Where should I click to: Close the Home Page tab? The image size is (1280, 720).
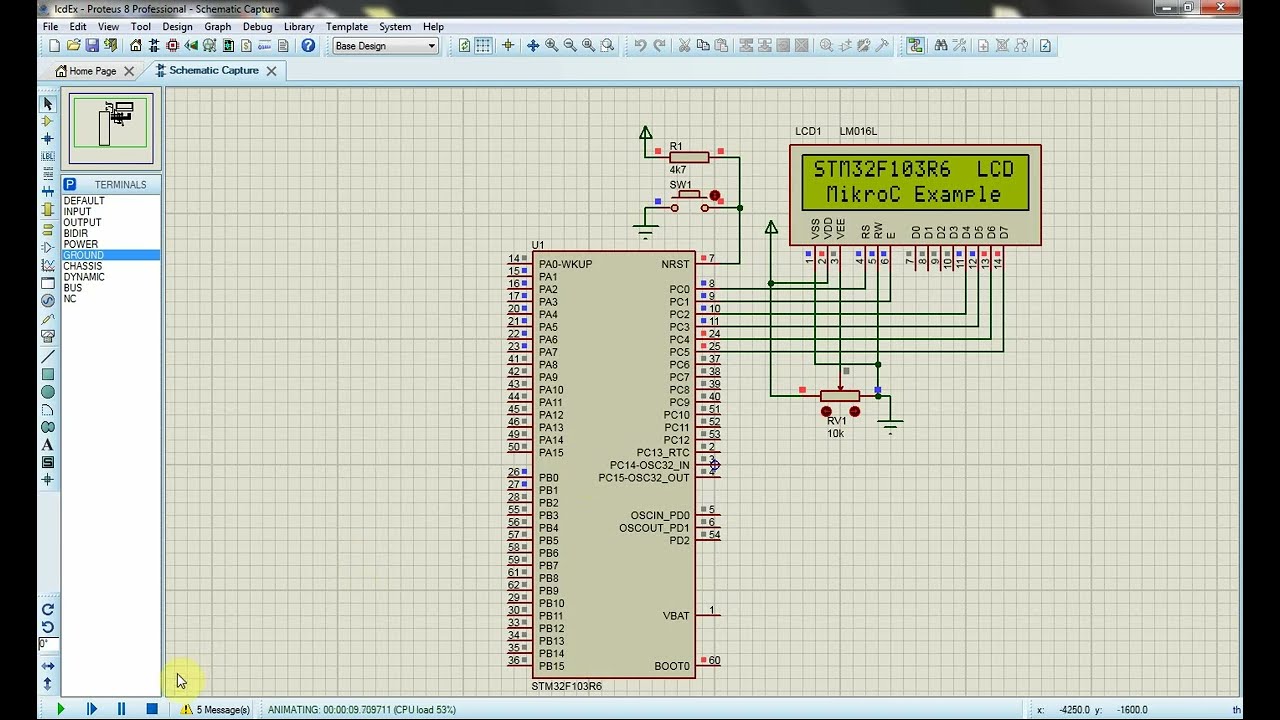(x=129, y=71)
